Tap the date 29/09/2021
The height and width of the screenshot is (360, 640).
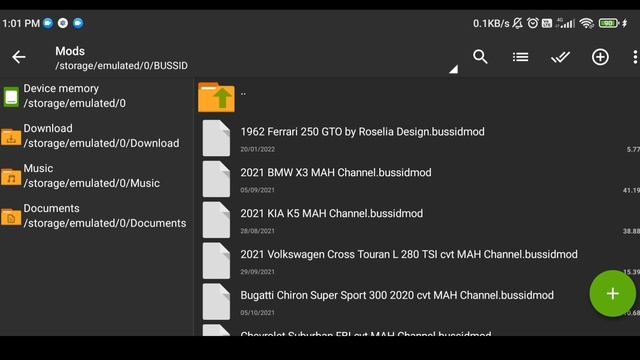pos(258,272)
